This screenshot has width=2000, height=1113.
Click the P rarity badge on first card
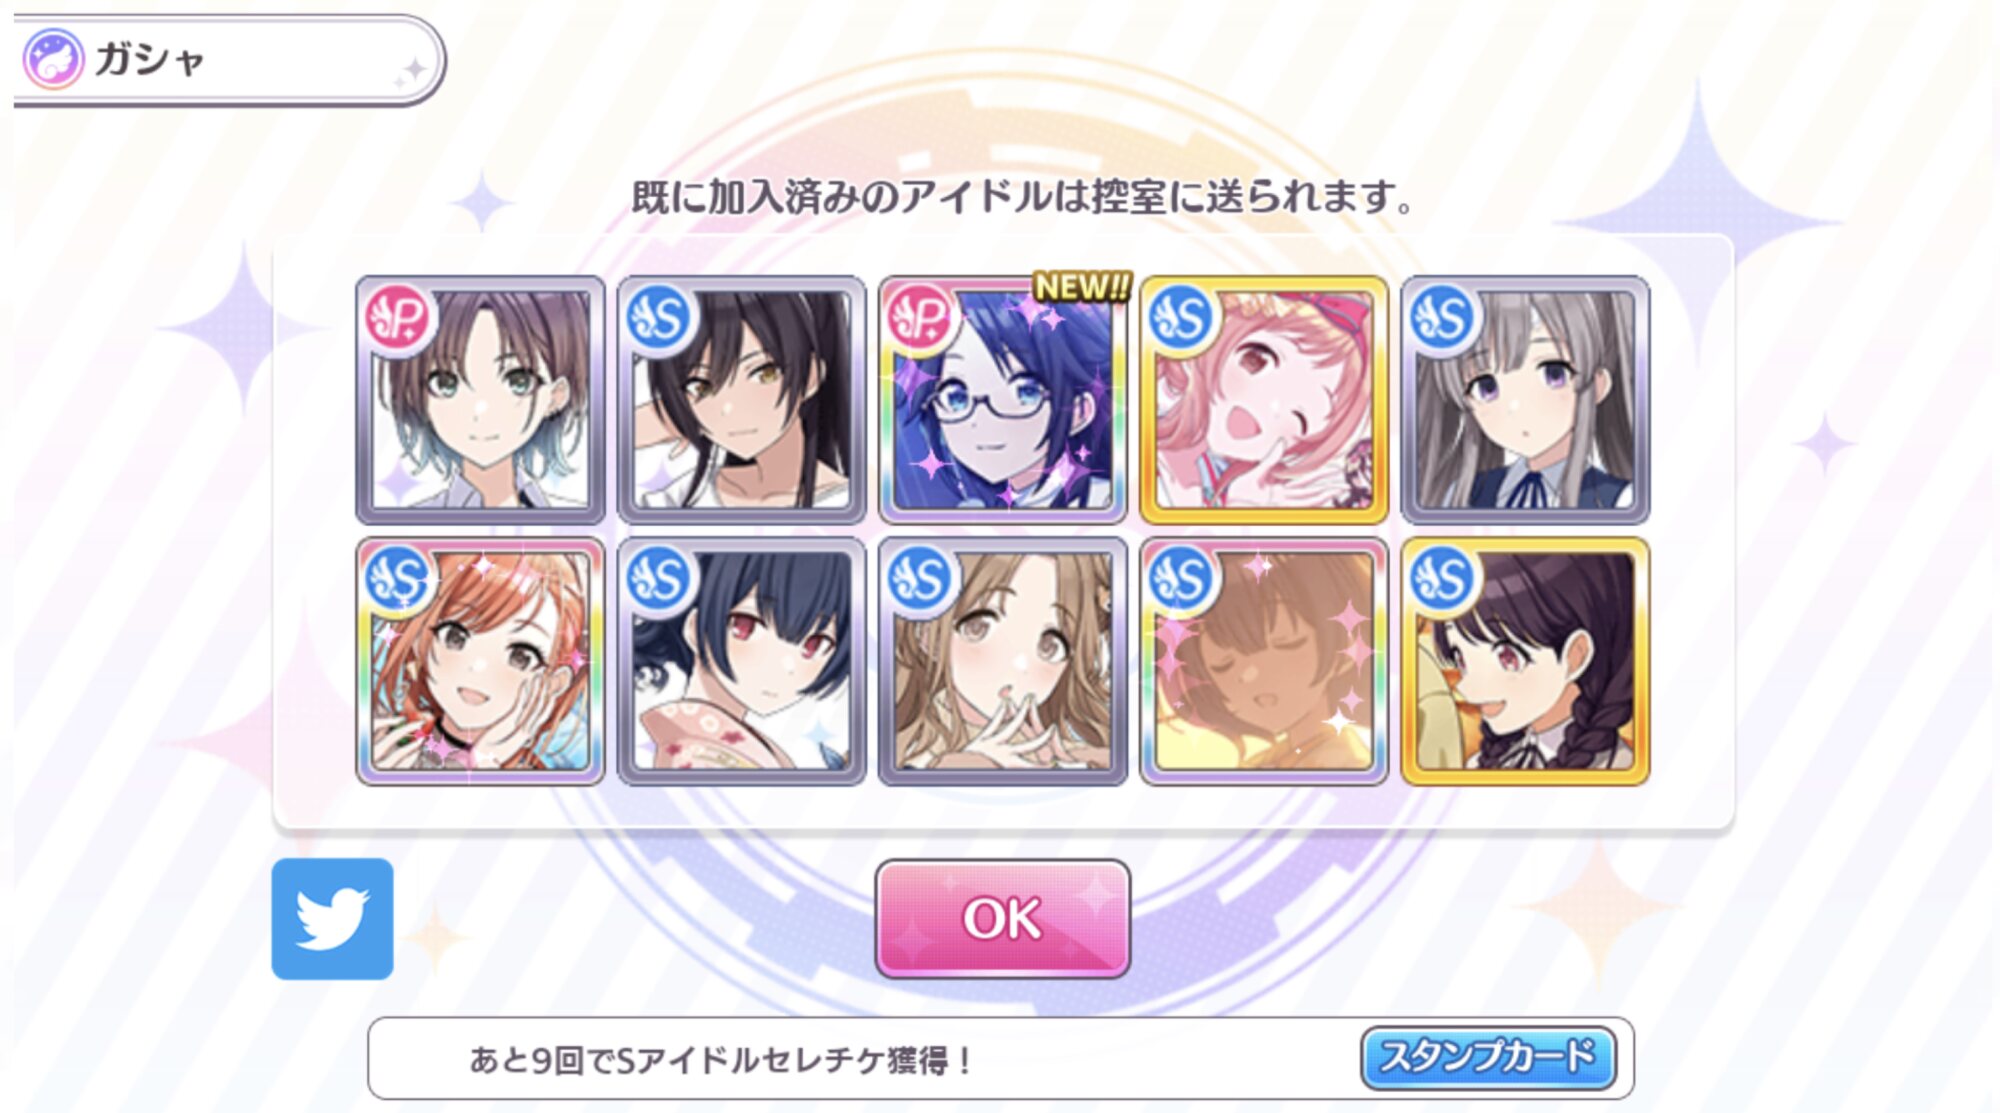coord(398,319)
